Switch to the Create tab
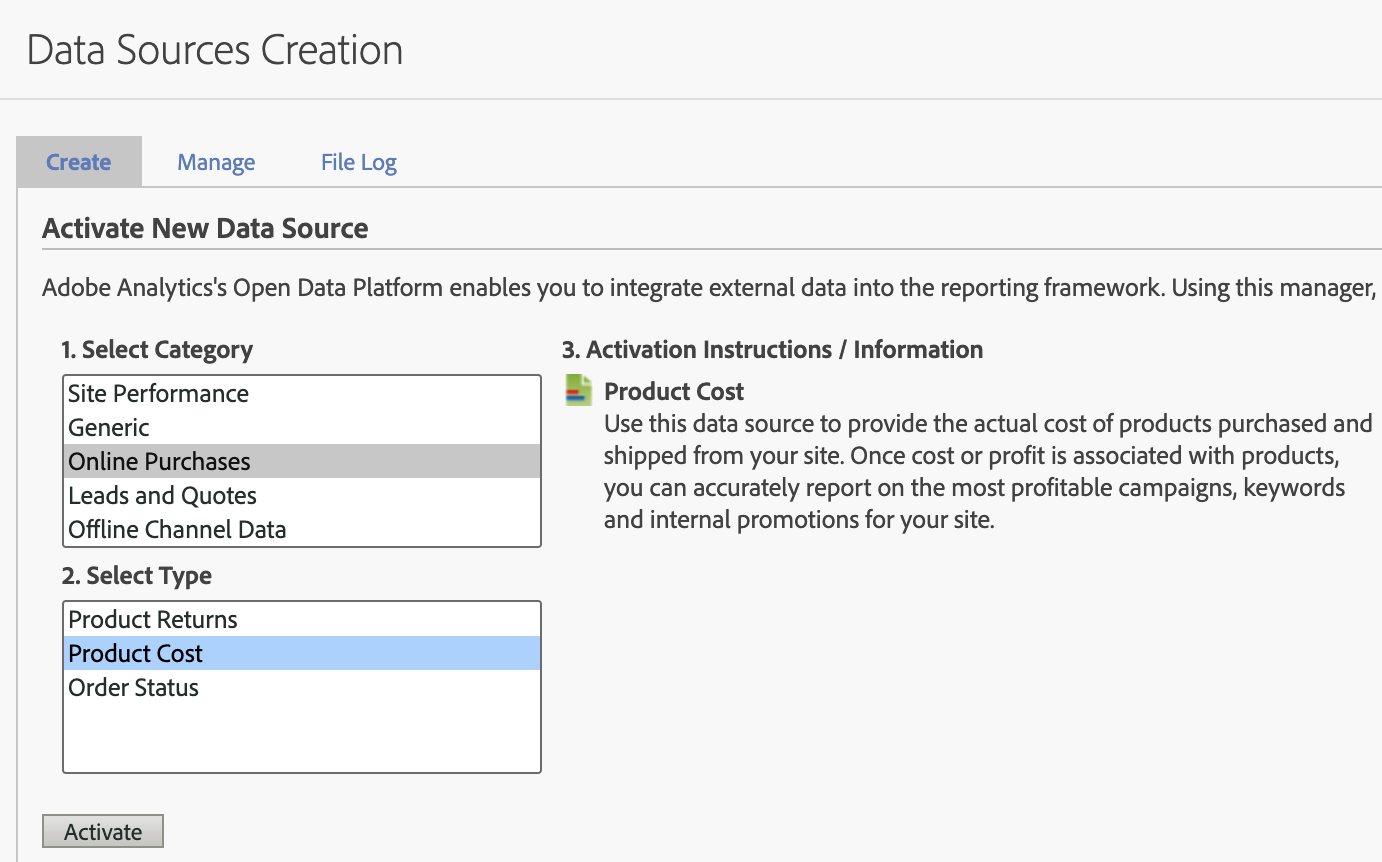 pos(79,162)
